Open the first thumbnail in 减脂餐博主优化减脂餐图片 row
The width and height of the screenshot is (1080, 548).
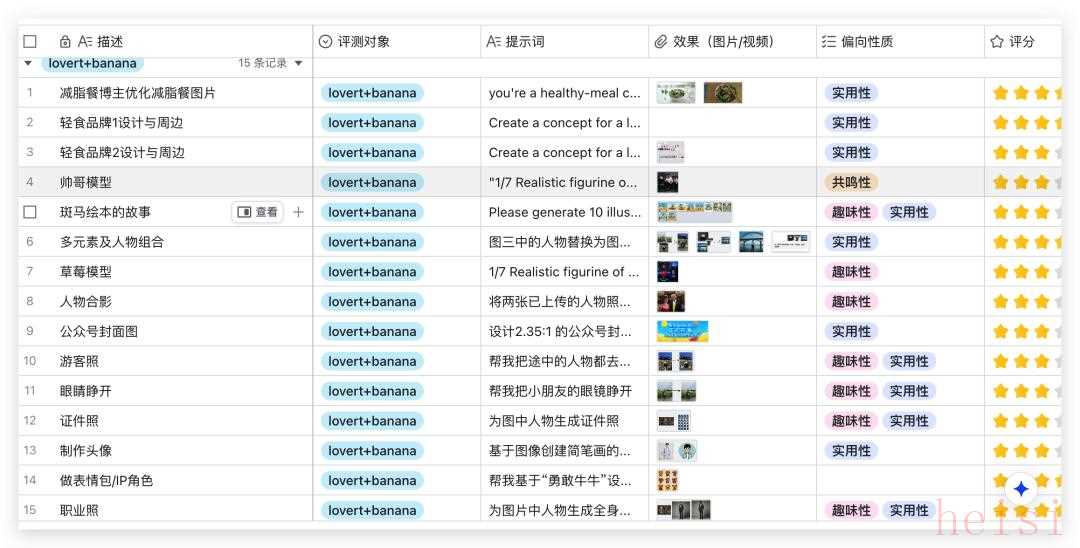(676, 93)
